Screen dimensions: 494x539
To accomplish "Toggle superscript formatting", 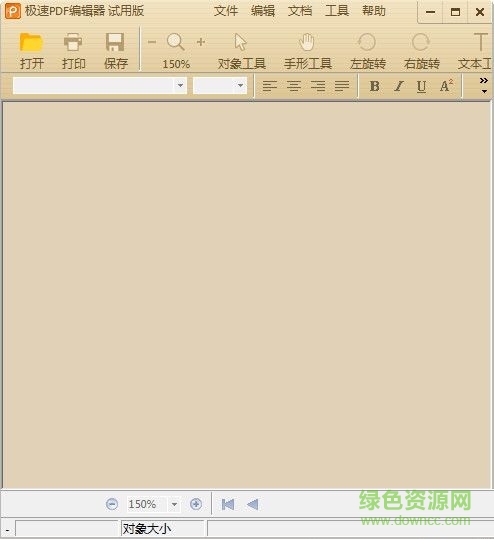I will point(446,86).
